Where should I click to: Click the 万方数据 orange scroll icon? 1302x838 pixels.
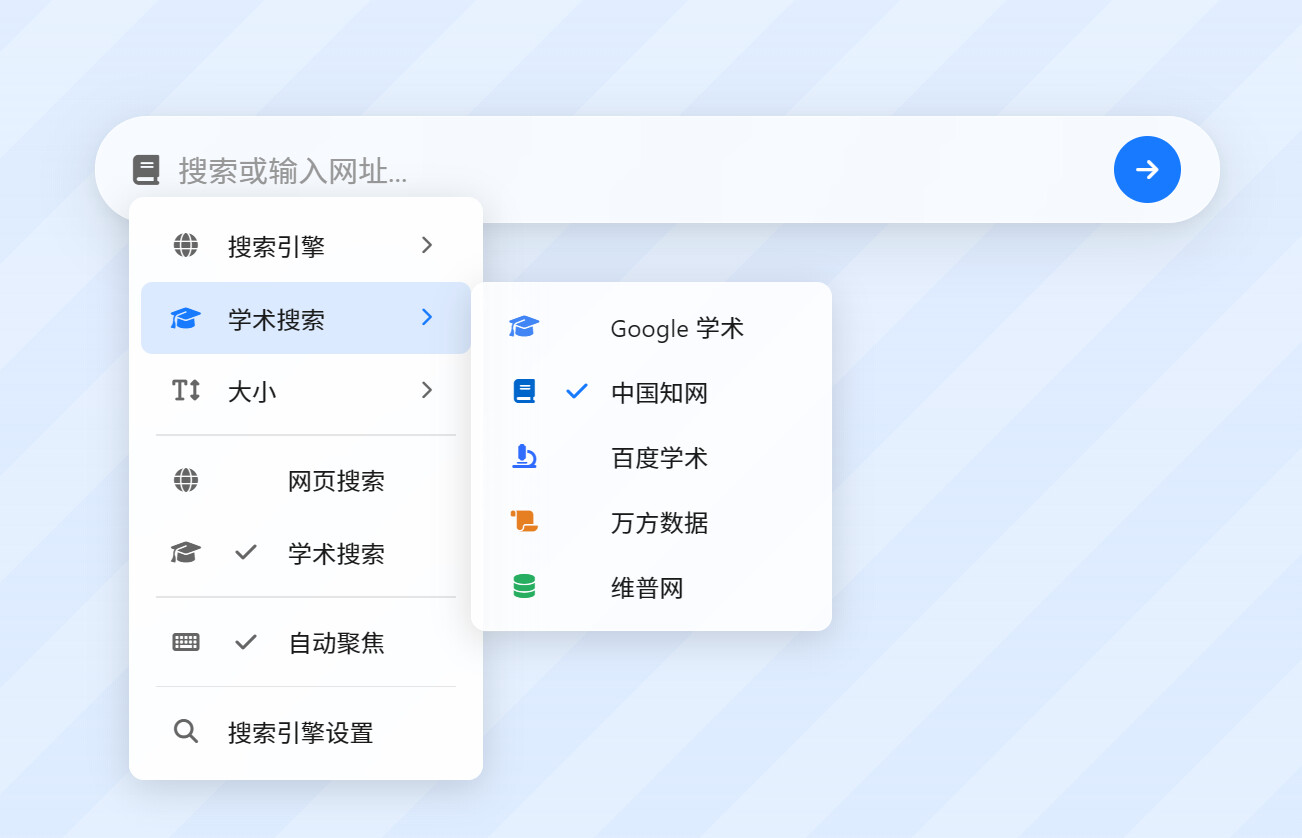click(x=524, y=521)
